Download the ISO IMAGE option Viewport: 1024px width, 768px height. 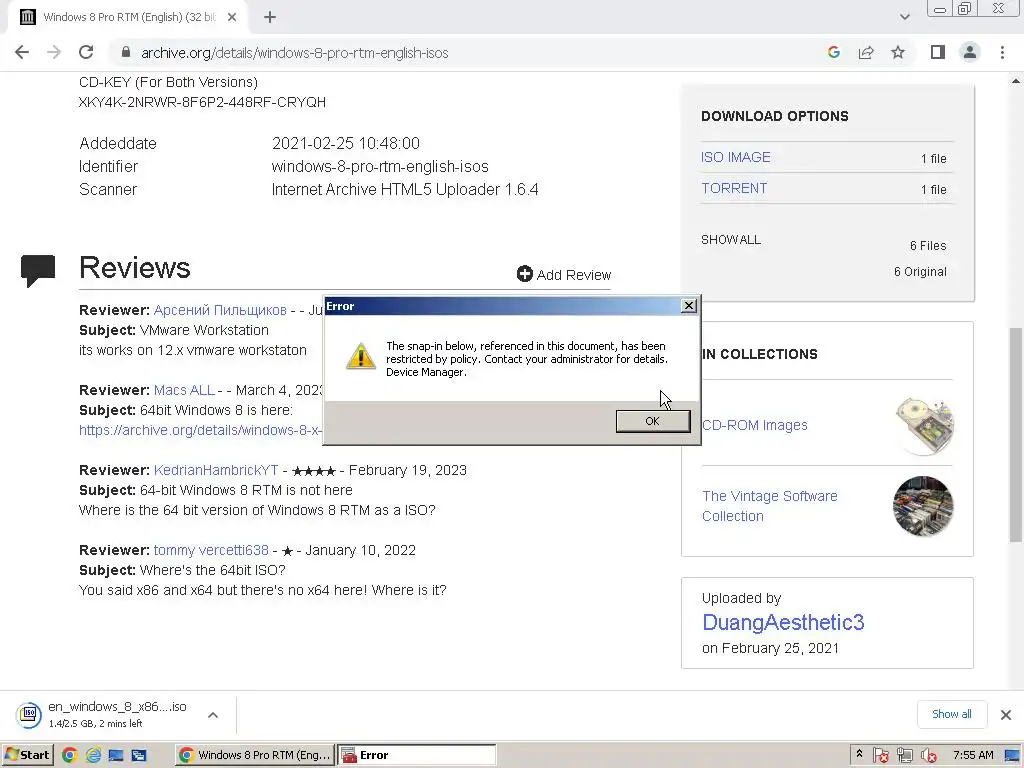coord(735,157)
